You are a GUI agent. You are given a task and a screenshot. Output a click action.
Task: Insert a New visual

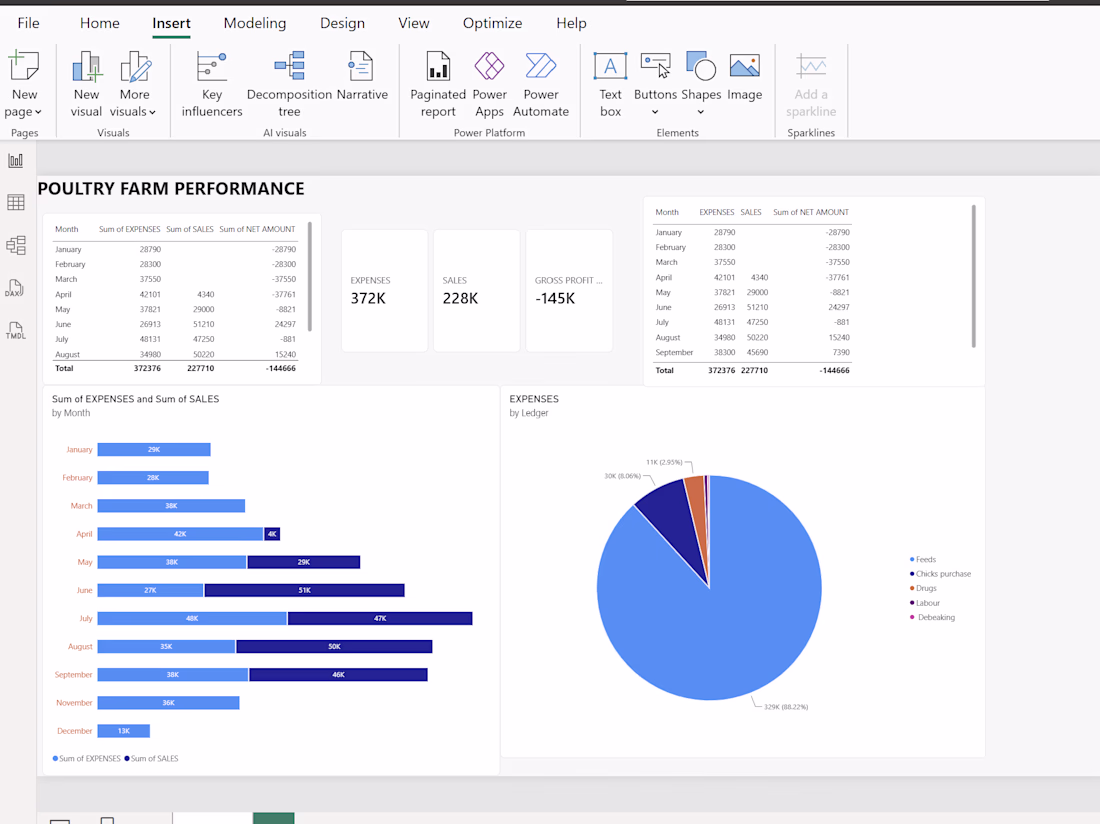pos(86,84)
